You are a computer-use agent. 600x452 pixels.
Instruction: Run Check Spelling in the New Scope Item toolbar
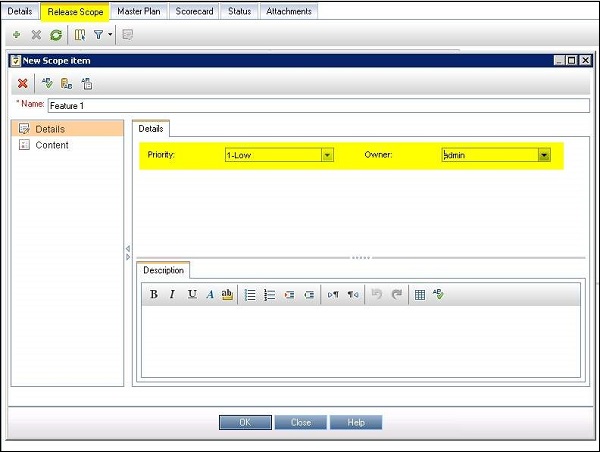(x=47, y=83)
